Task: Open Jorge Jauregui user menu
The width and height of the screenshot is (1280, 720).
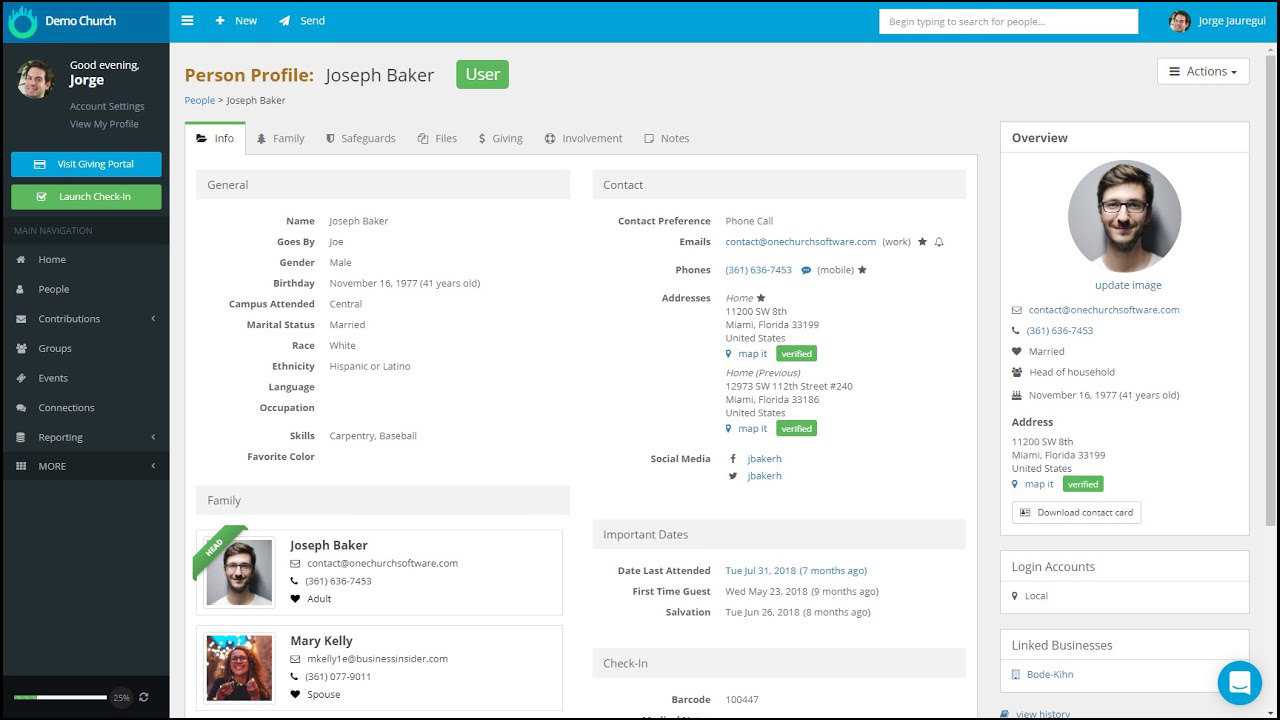Action: point(1217,21)
